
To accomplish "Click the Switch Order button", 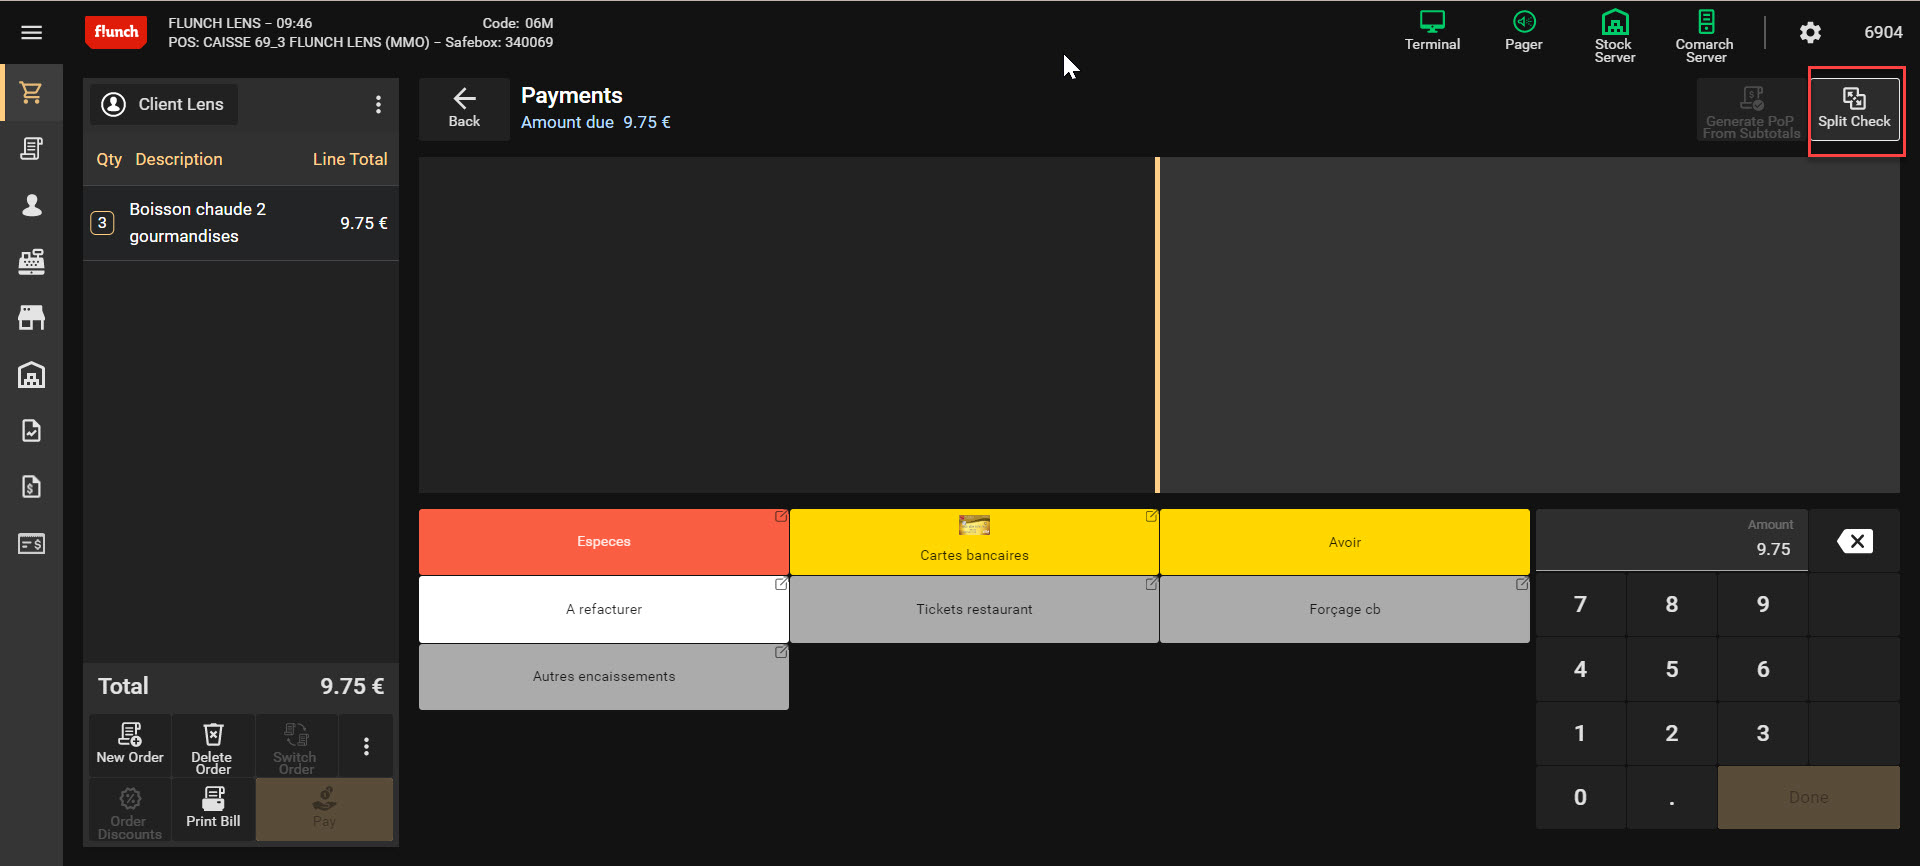I will 296,746.
